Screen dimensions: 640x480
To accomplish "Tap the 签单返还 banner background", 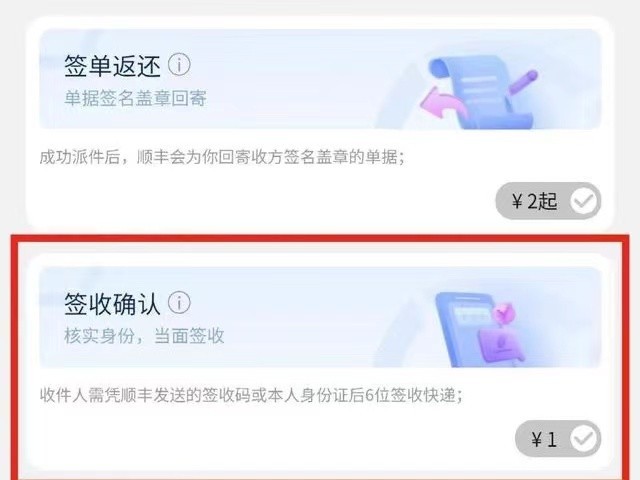I will click(320, 79).
